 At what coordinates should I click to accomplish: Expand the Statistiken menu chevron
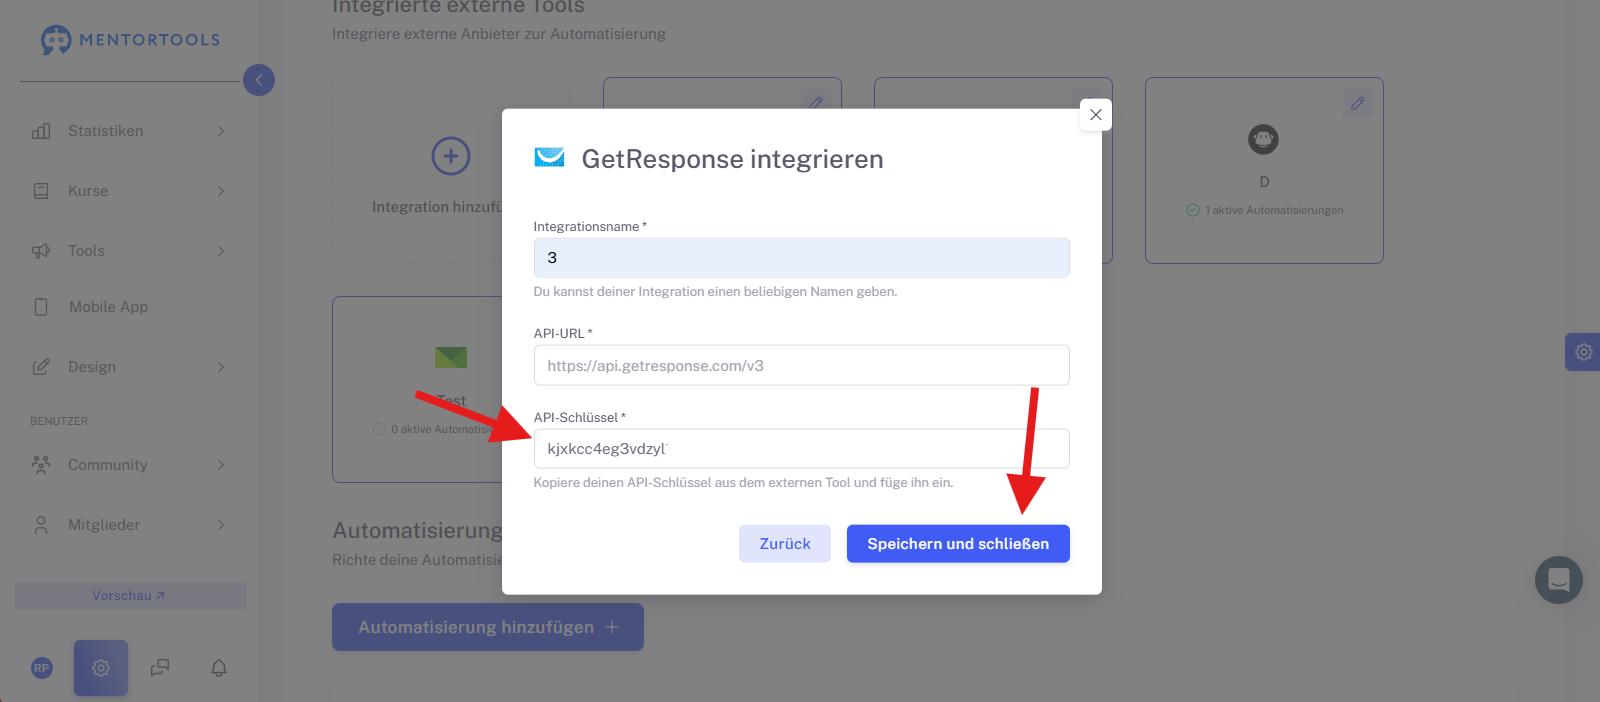click(221, 131)
